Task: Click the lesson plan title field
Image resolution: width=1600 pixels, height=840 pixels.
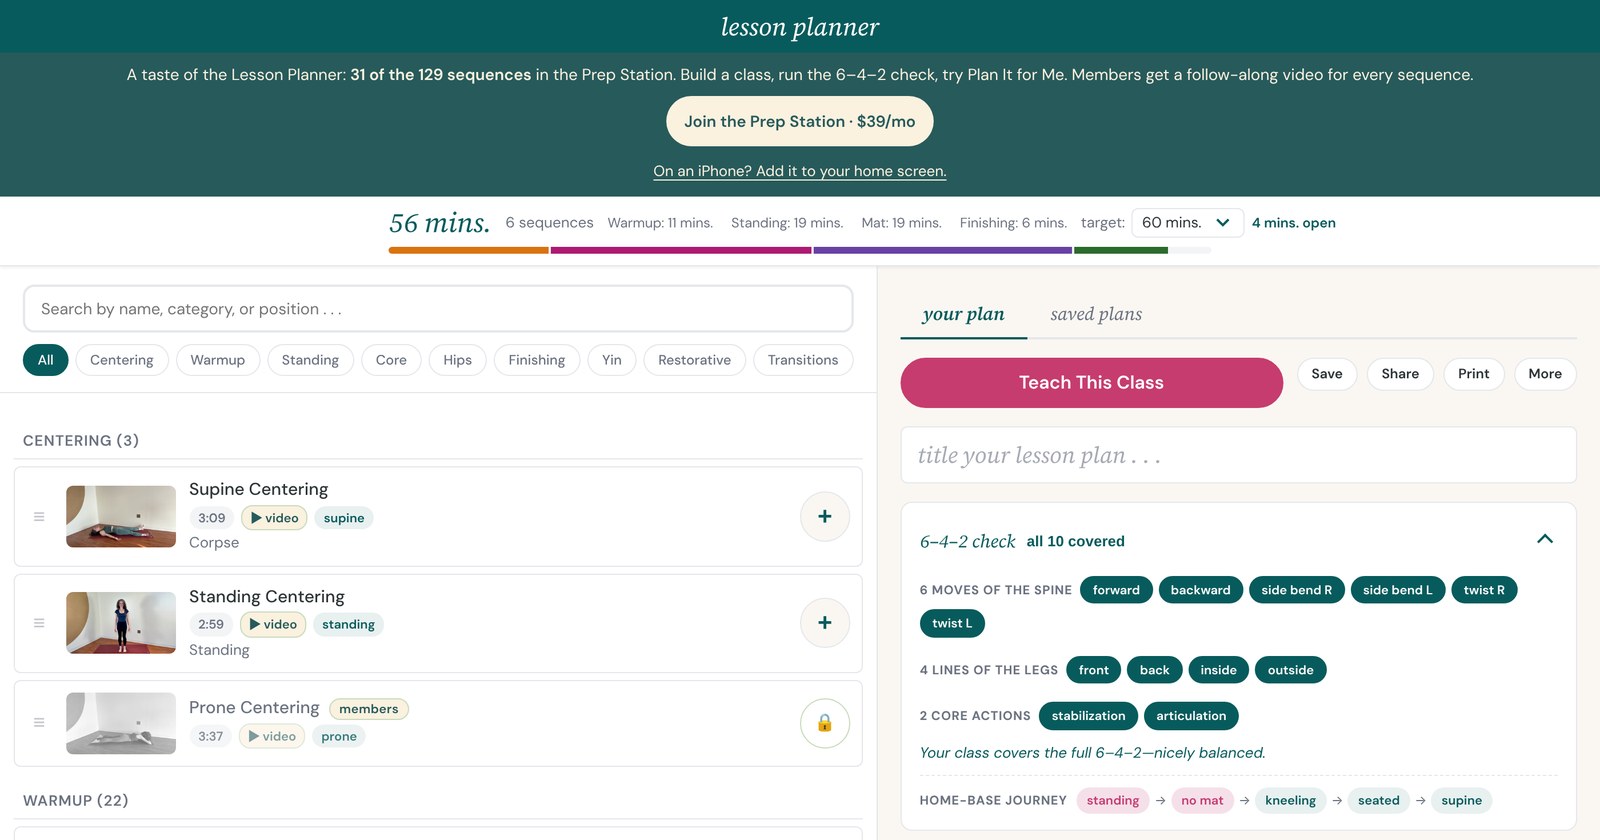Action: tap(1239, 456)
